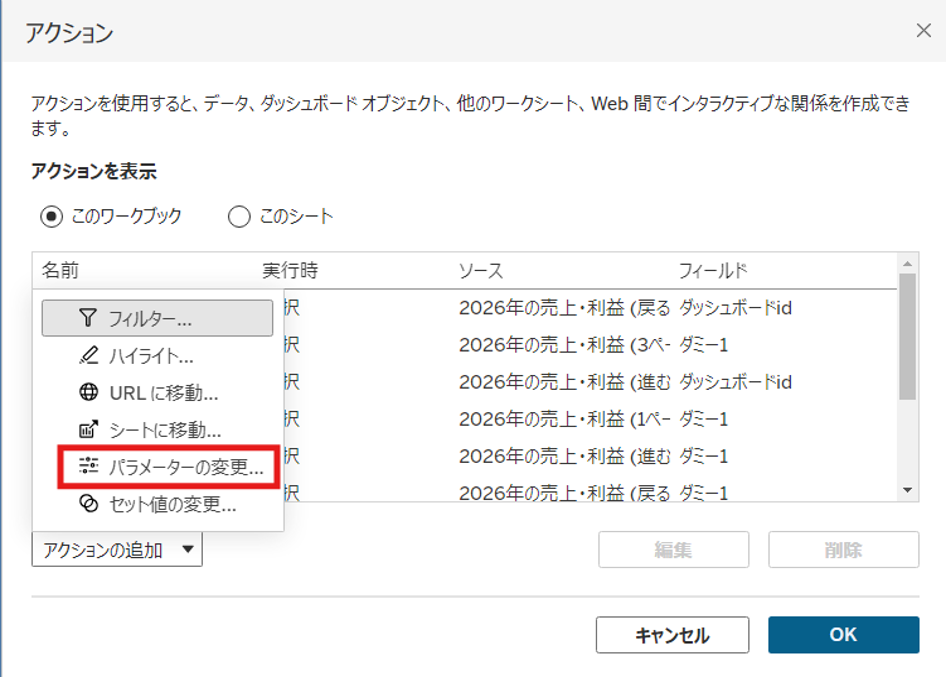The width and height of the screenshot is (946, 677).
Task: Click the actions list scrollbar thumb
Action: click(x=907, y=337)
